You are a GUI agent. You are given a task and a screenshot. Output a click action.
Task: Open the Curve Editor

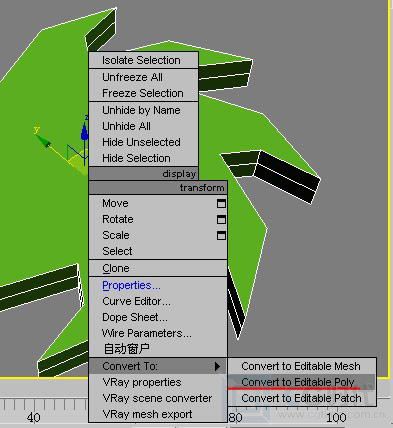(158, 302)
